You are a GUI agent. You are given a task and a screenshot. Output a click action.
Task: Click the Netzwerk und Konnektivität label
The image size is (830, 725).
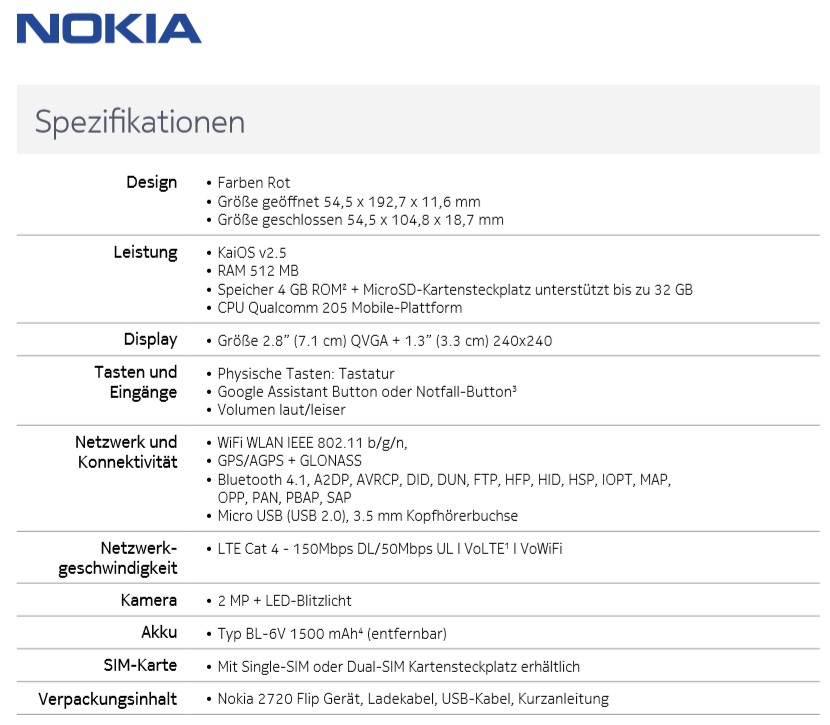[126, 452]
